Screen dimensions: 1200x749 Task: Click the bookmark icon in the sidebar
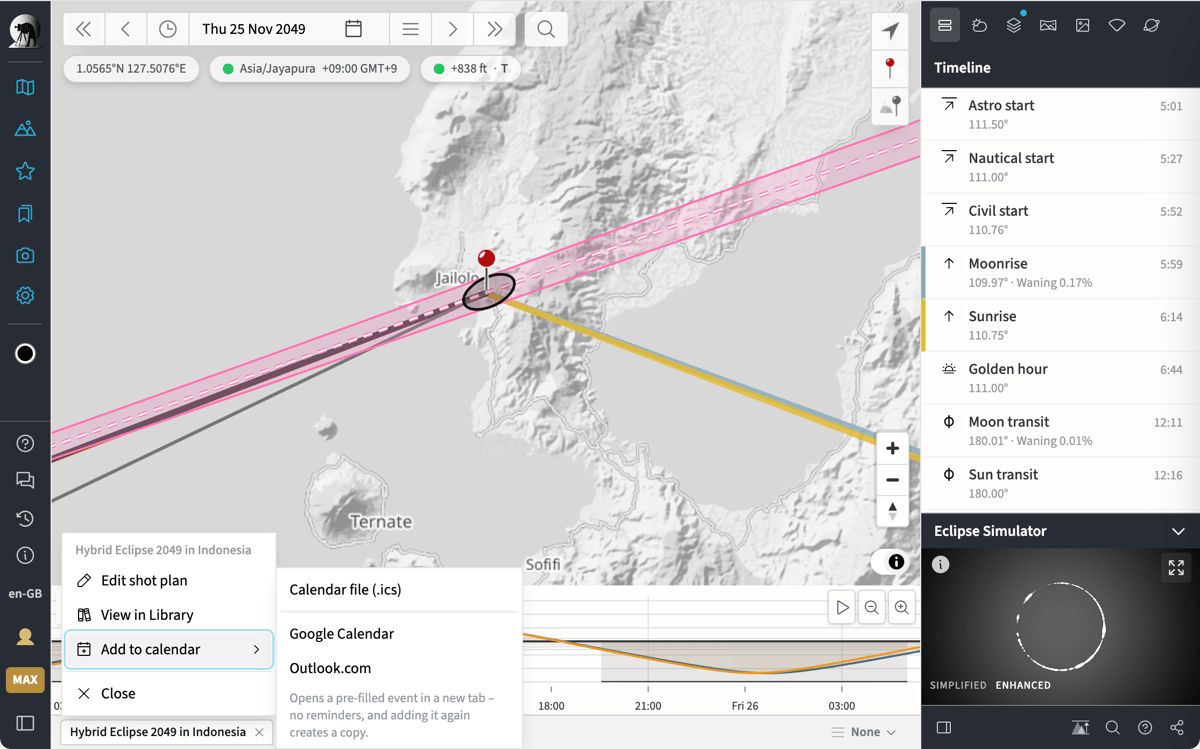pyautogui.click(x=25, y=213)
